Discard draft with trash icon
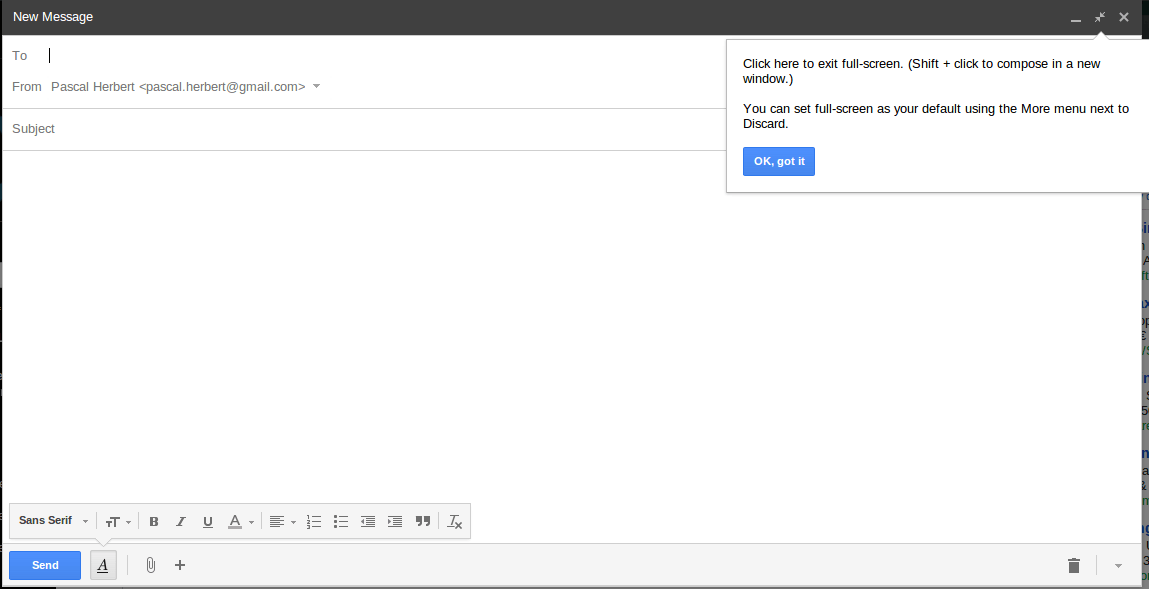The height and width of the screenshot is (589, 1149). [x=1074, y=565]
